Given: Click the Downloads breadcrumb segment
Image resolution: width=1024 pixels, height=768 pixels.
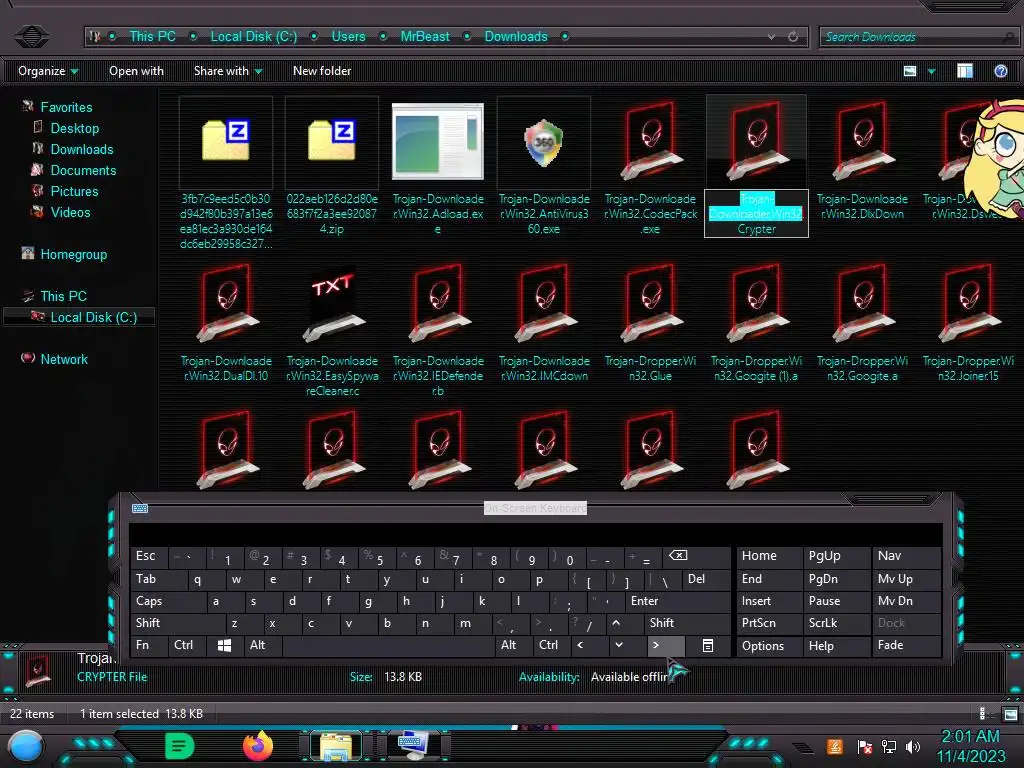Looking at the screenshot, I should pos(516,37).
